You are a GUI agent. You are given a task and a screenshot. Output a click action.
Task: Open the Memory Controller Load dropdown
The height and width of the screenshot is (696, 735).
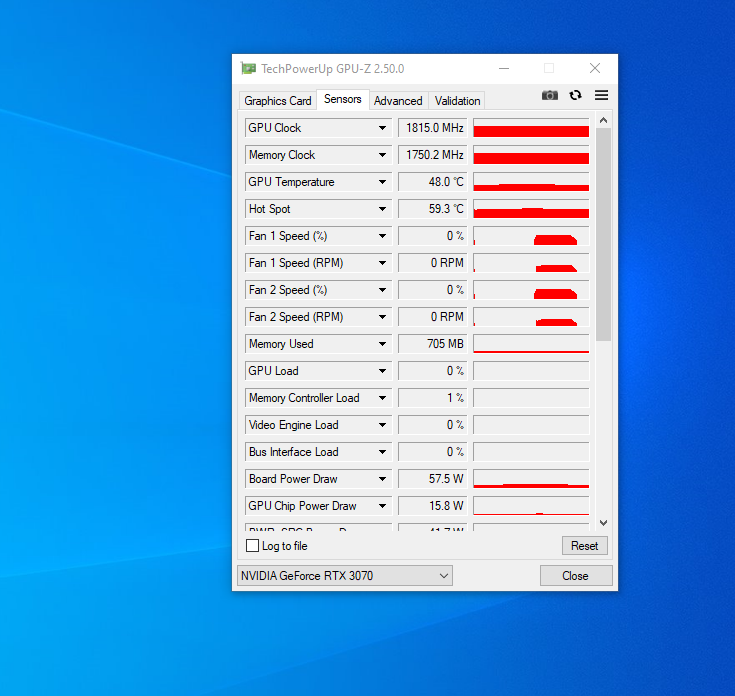(x=382, y=398)
